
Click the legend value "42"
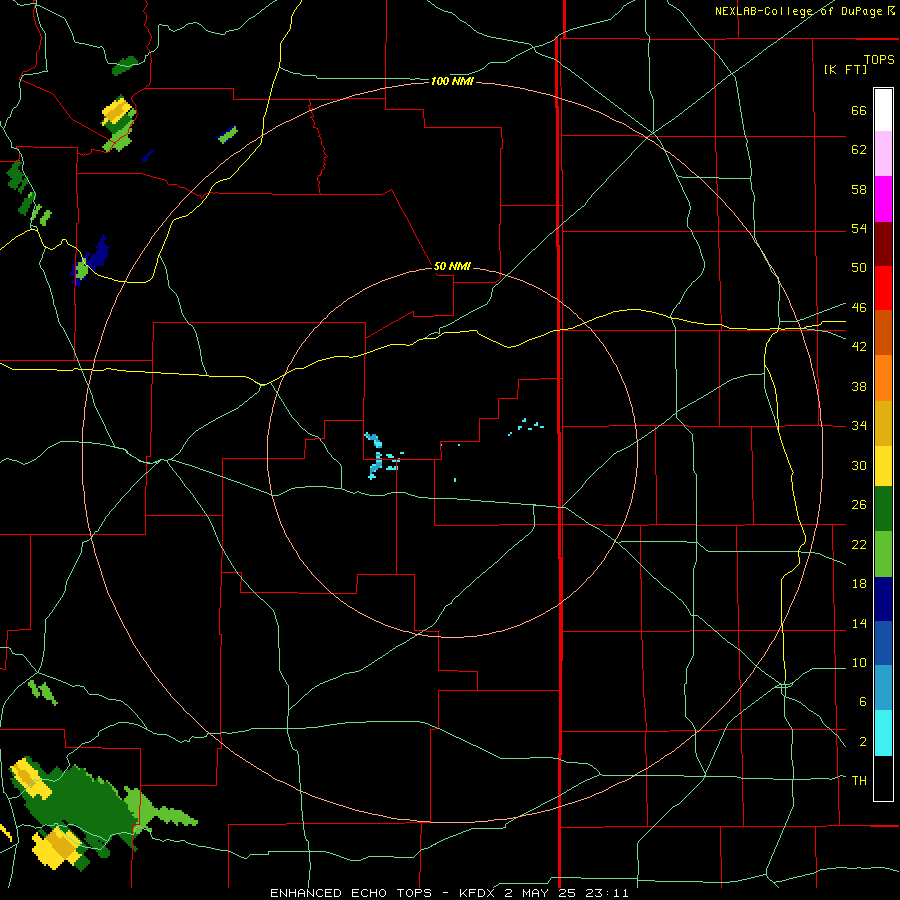tap(859, 346)
